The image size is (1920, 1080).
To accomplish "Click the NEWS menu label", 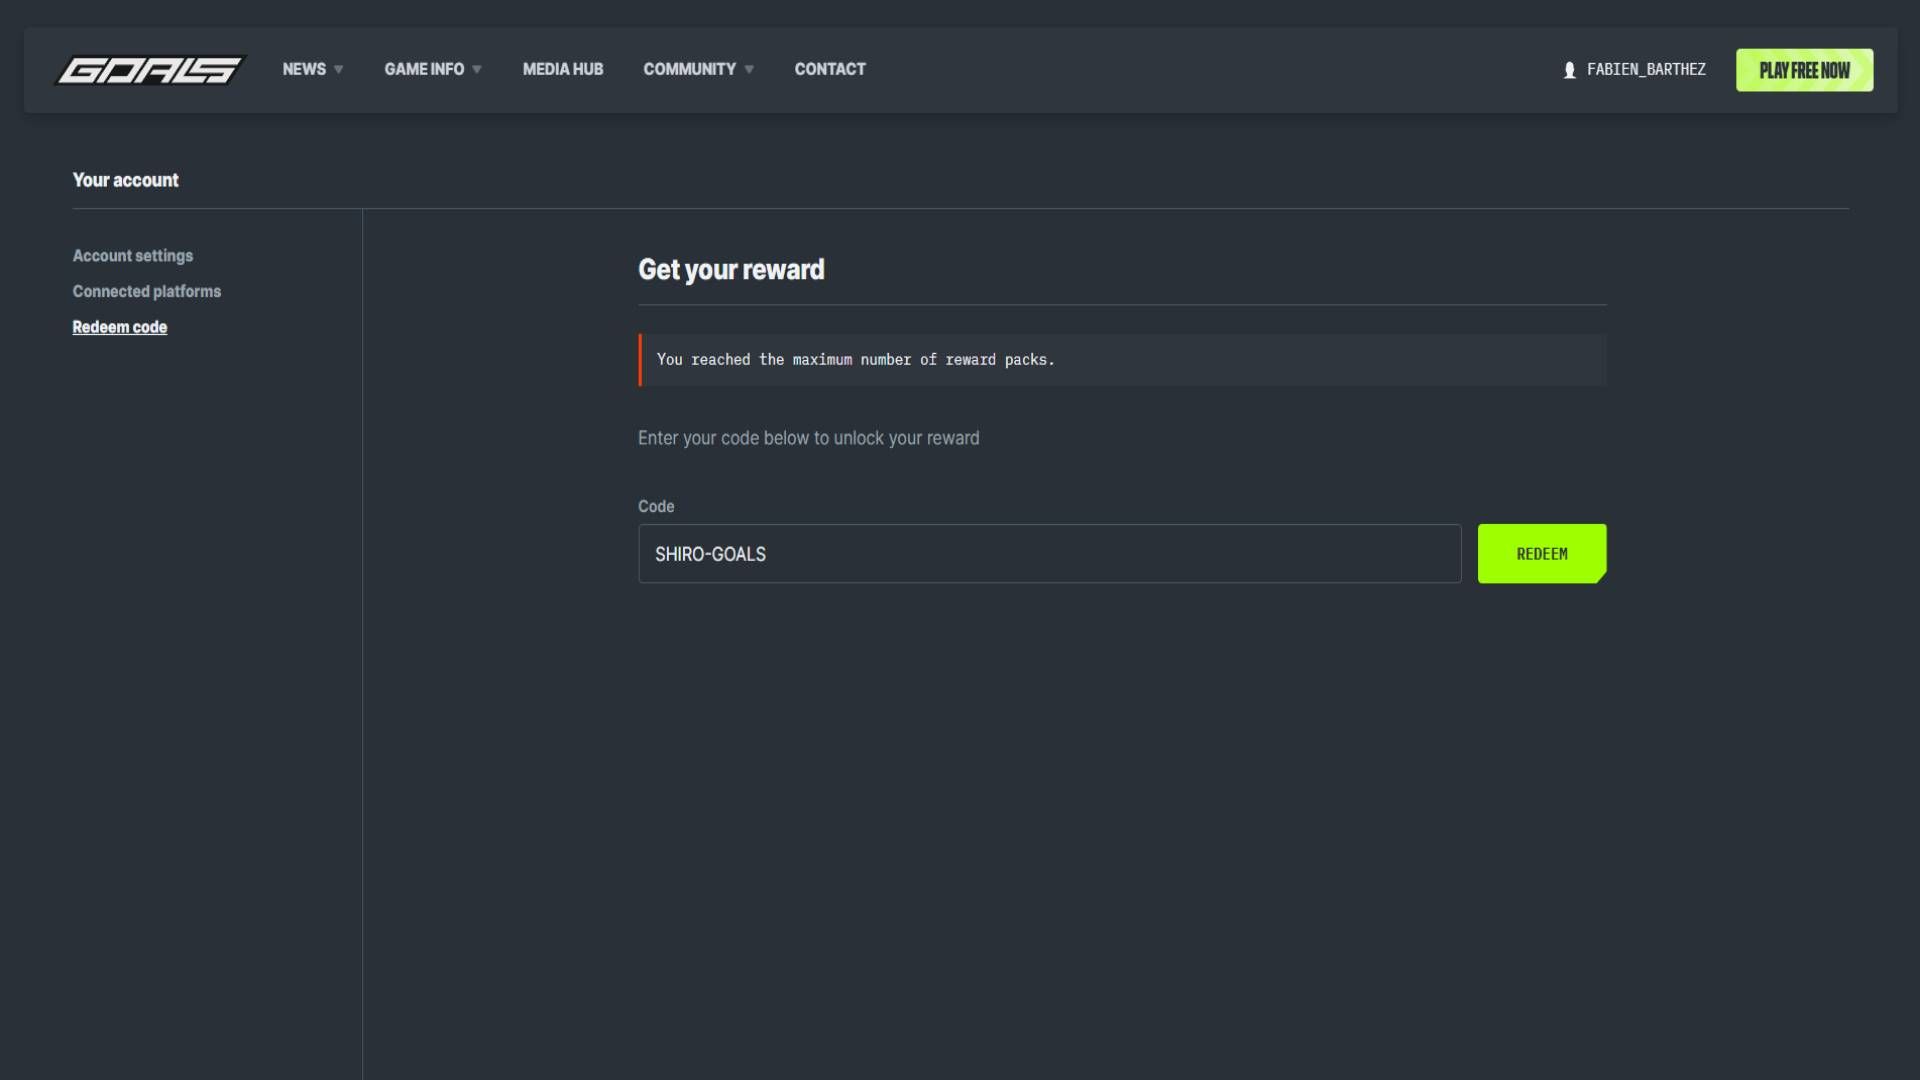I will (304, 69).
